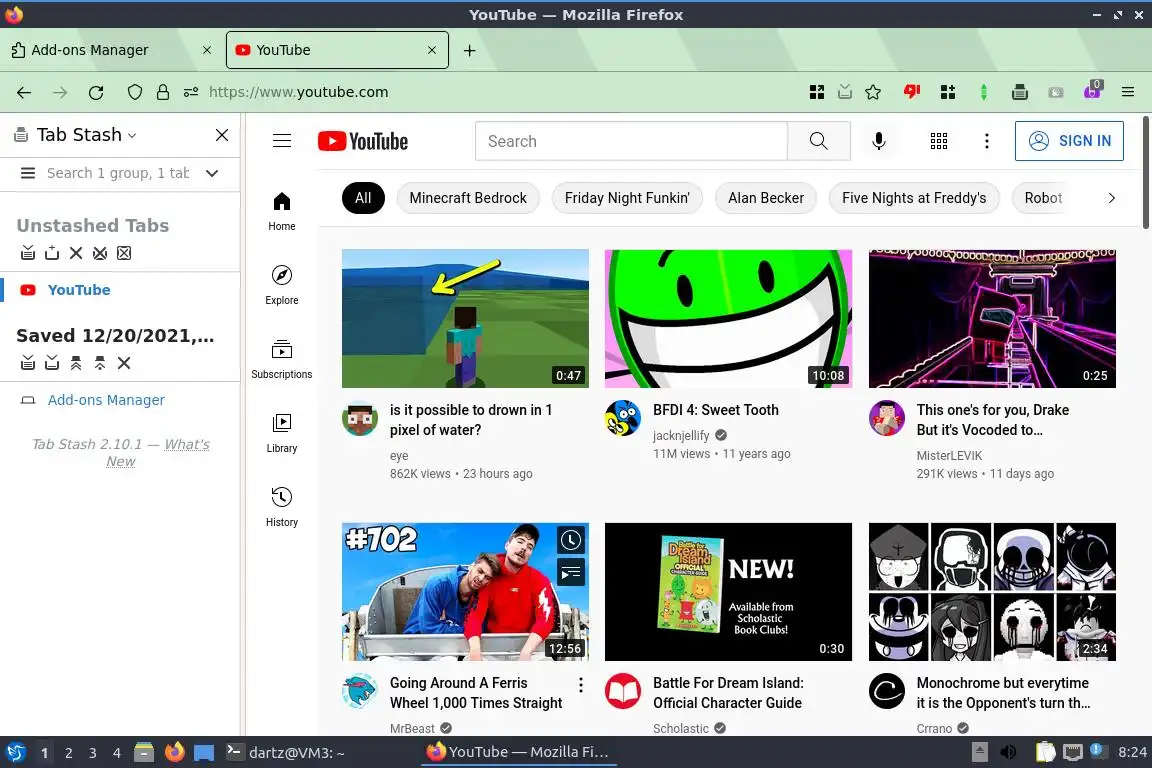1152x768 pixels.
Task: Open the Firefox application menu
Action: click(x=1128, y=93)
